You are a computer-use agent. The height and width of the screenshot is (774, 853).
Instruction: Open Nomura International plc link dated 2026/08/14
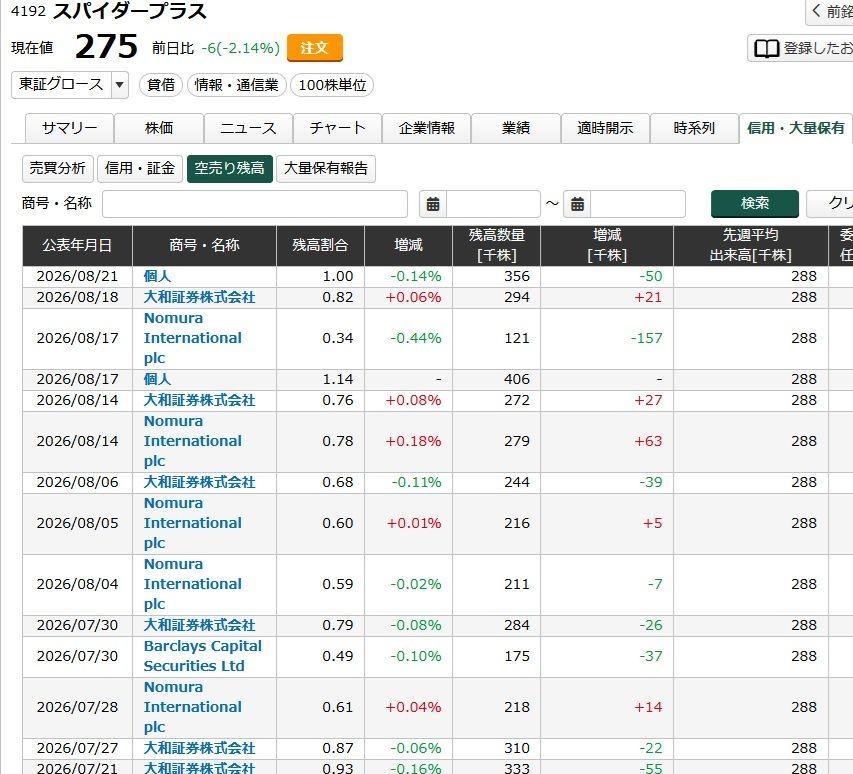(193, 441)
